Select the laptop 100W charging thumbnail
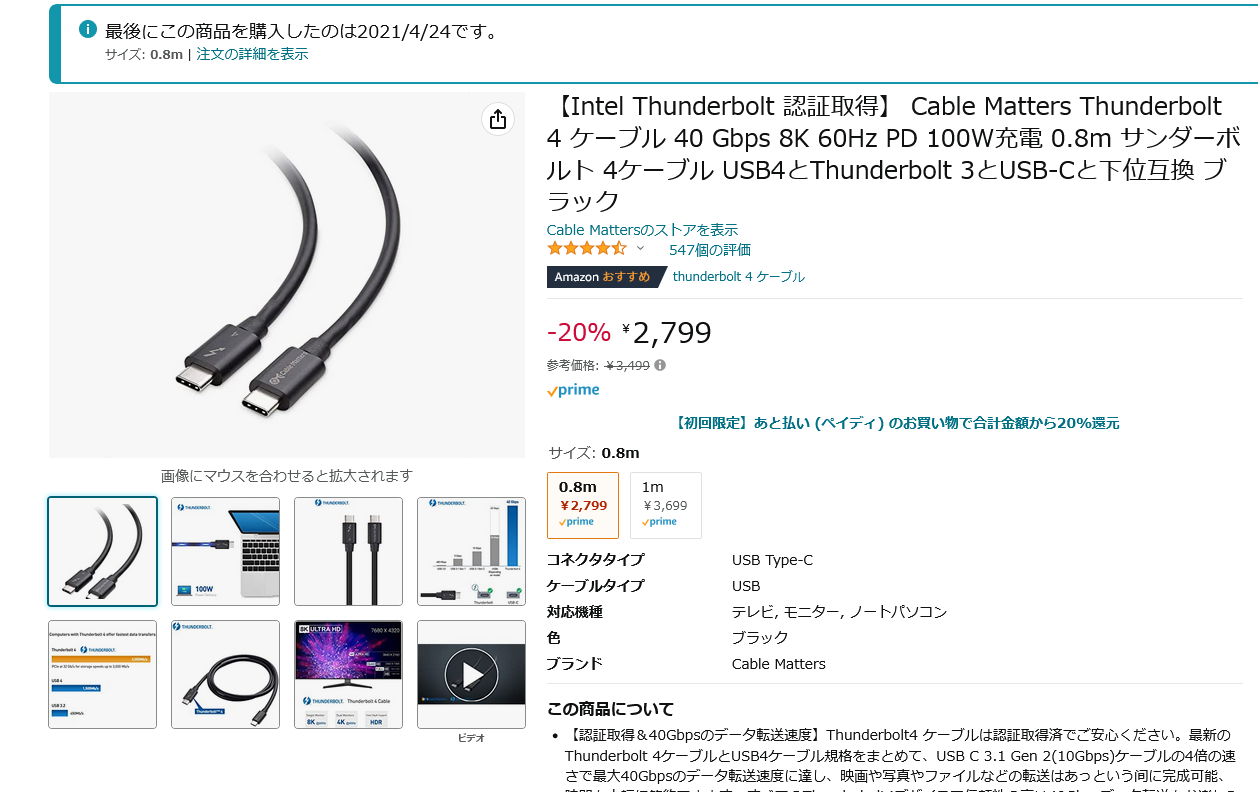Screen dimensions: 1258x792 pyautogui.click(x=225, y=552)
